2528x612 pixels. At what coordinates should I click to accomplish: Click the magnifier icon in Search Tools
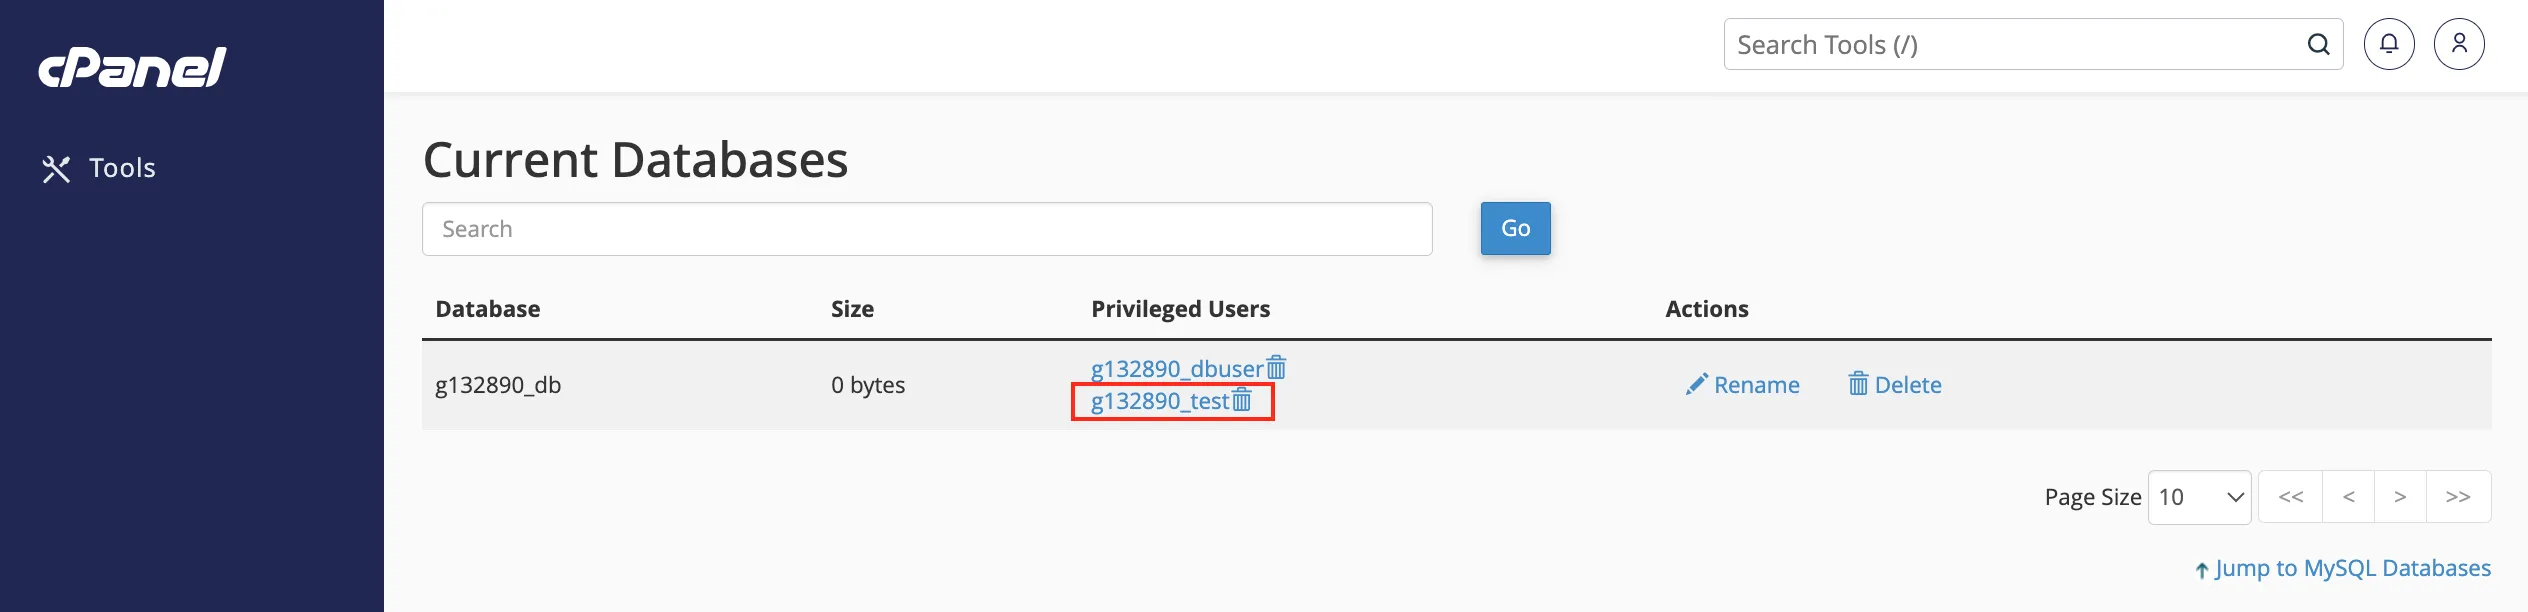point(2318,44)
